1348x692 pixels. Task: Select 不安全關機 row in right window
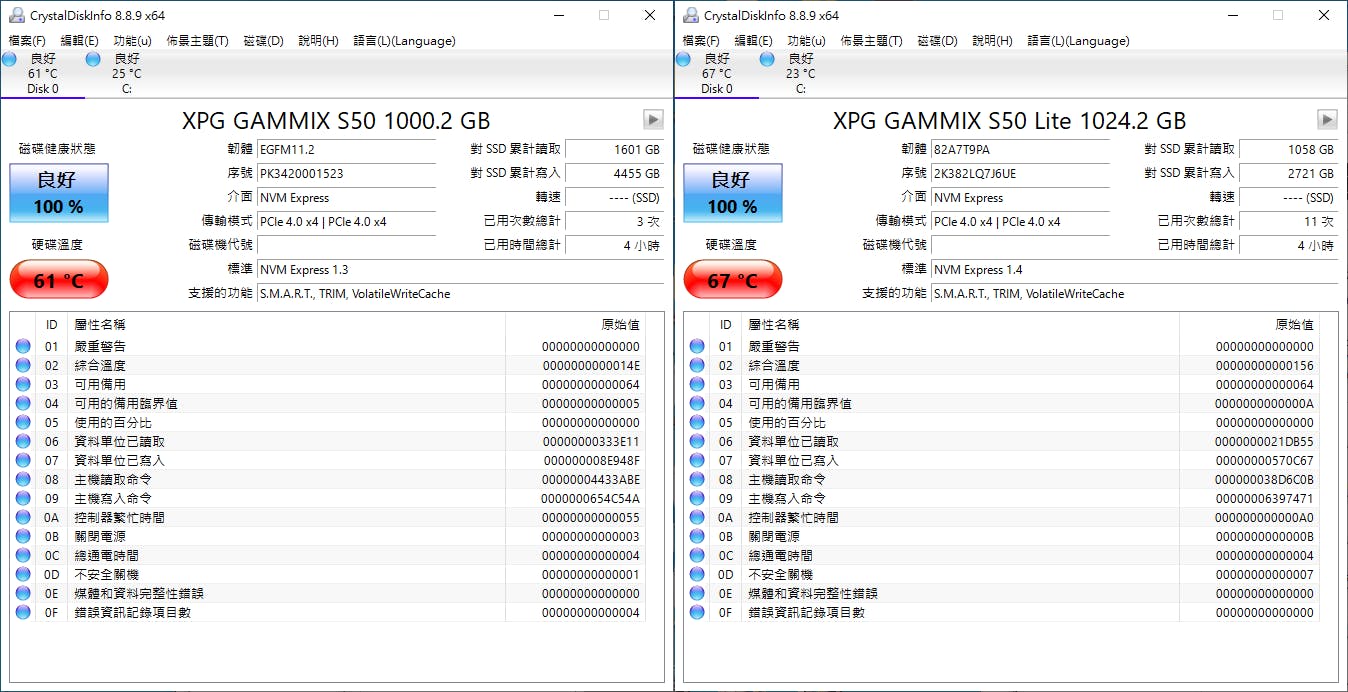[1002, 574]
